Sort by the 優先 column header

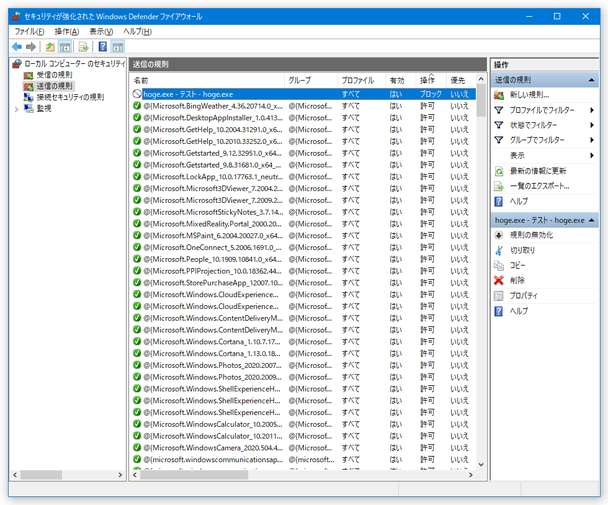pyautogui.click(x=461, y=80)
